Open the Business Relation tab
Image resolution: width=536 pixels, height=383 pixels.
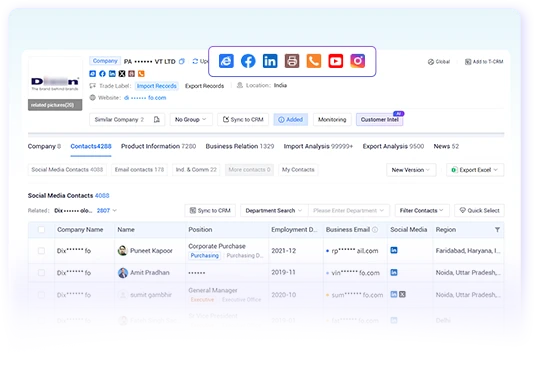click(240, 146)
